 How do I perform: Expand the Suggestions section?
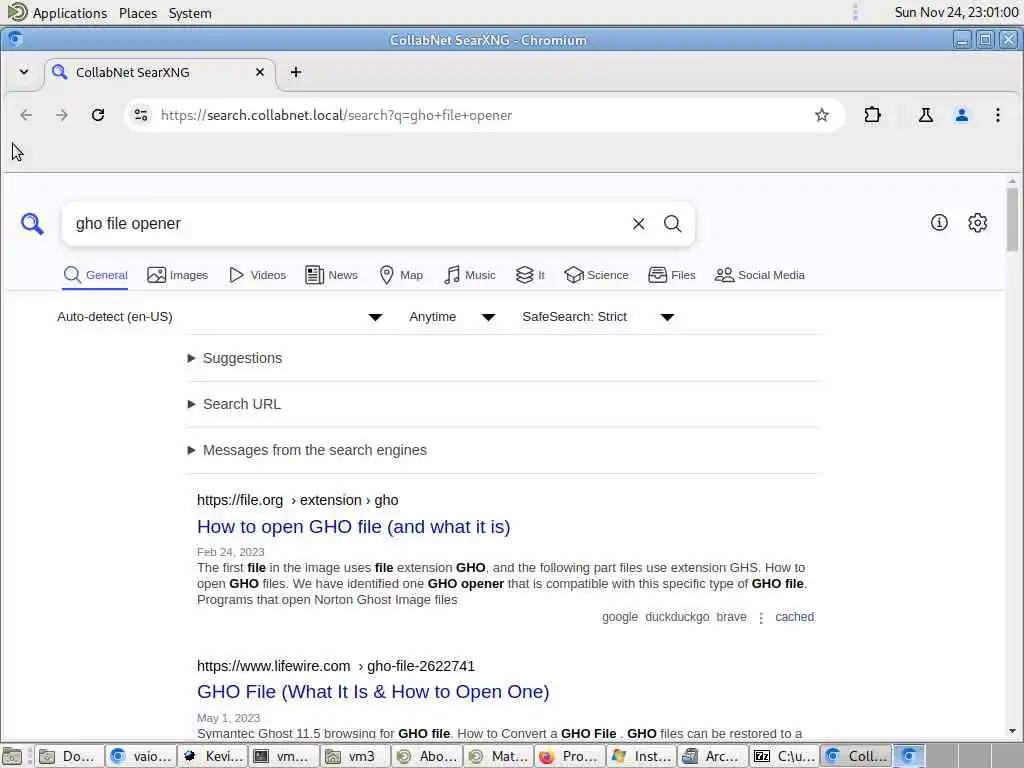click(235, 358)
